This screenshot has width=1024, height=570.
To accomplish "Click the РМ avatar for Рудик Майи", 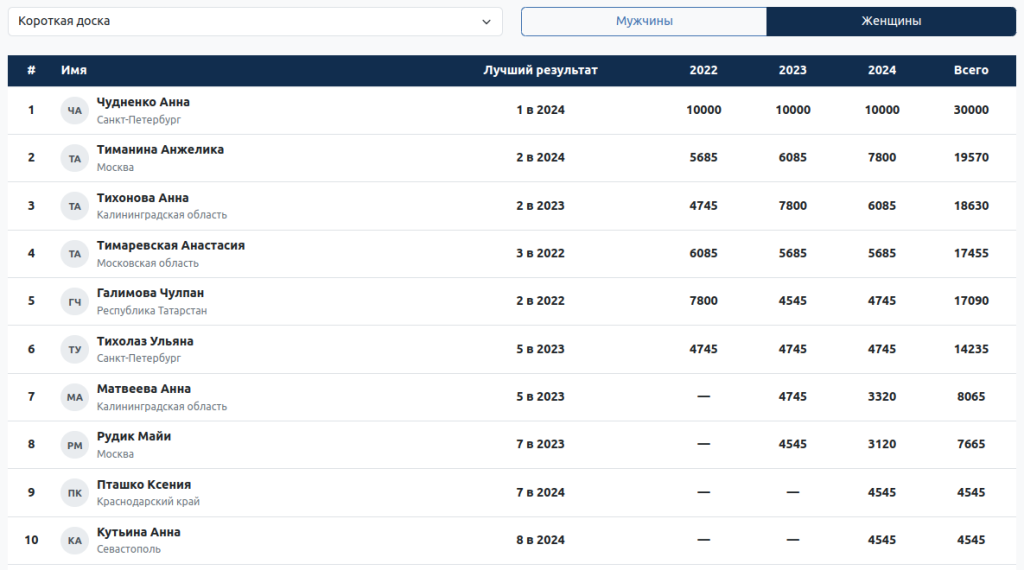I will point(75,445).
